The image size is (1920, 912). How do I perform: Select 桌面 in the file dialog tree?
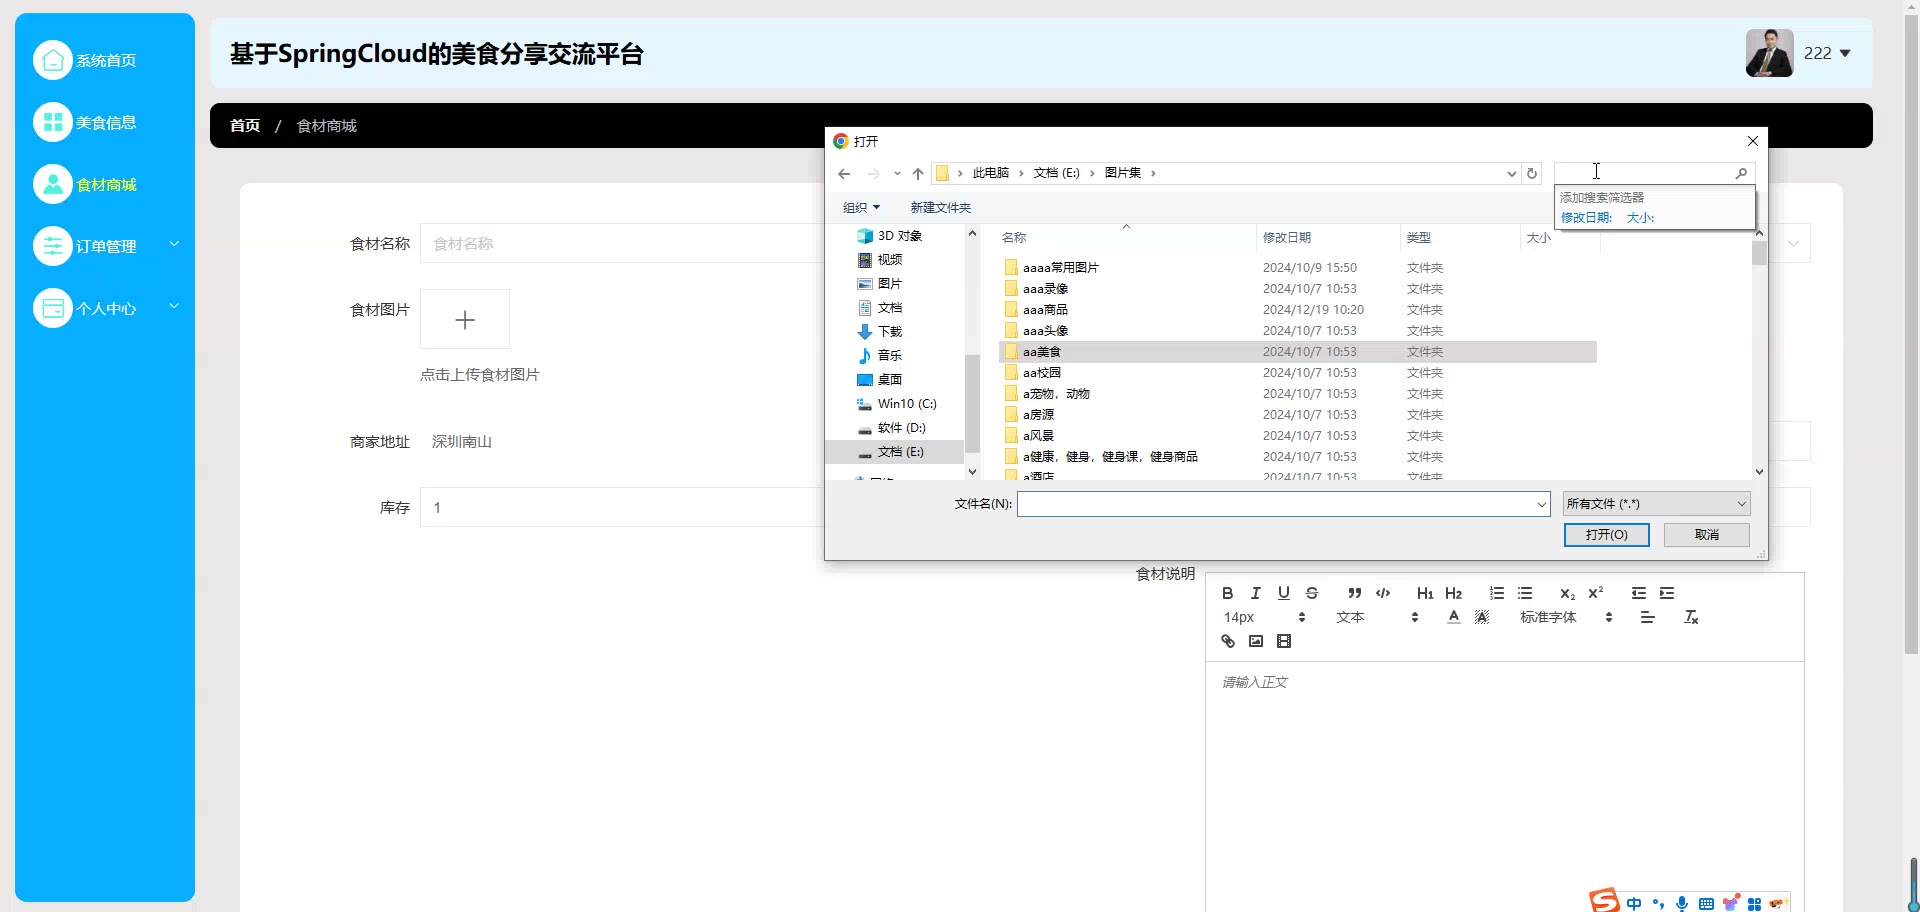pyautogui.click(x=889, y=380)
